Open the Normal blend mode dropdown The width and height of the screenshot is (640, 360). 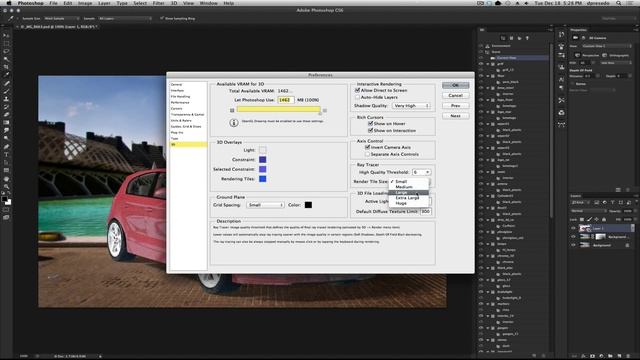point(589,211)
